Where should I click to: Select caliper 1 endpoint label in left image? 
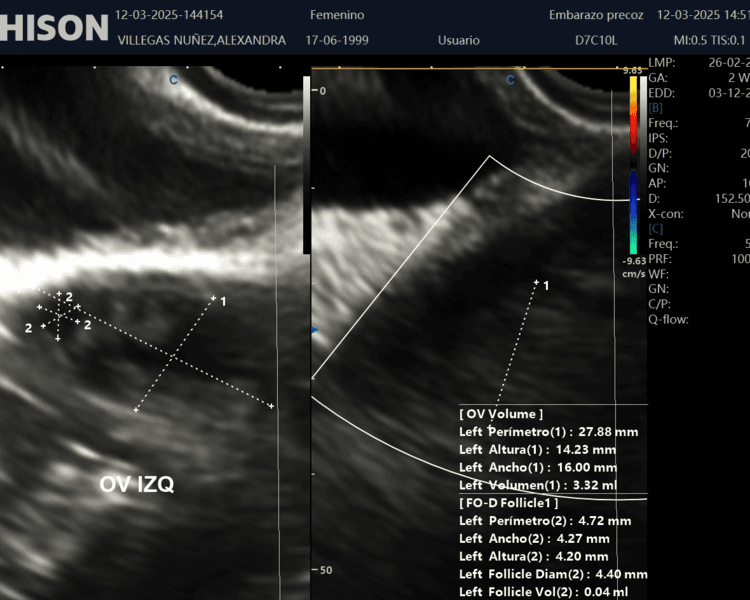tap(222, 301)
